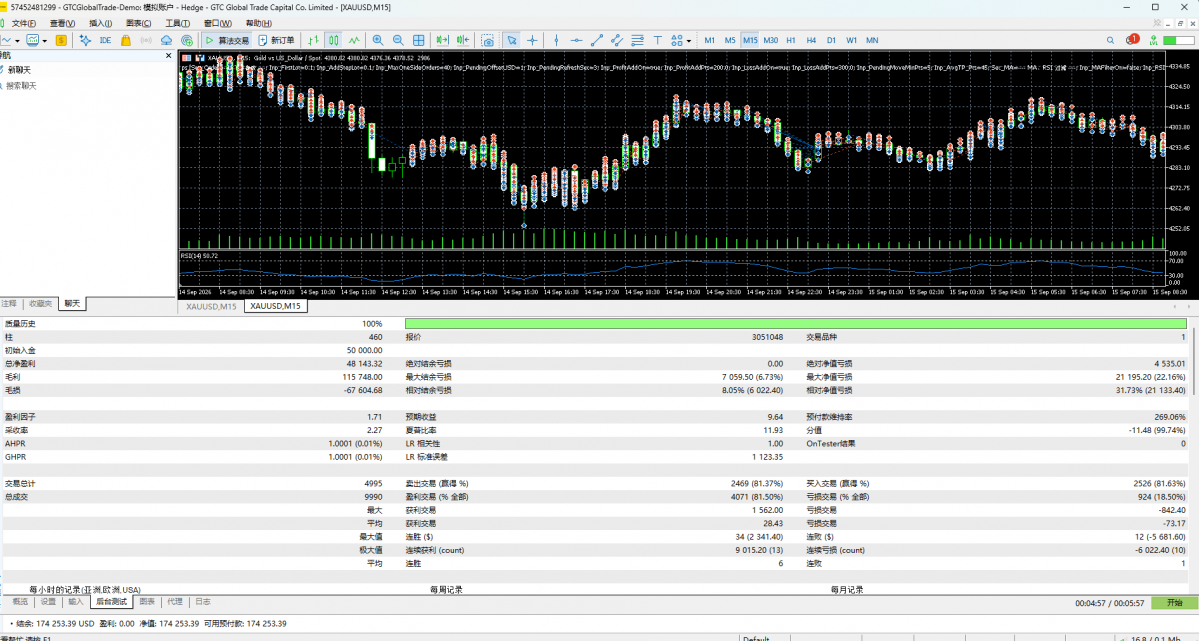Open the Market shopping bag icon
This screenshot has width=1199, height=641.
(x=125, y=40)
